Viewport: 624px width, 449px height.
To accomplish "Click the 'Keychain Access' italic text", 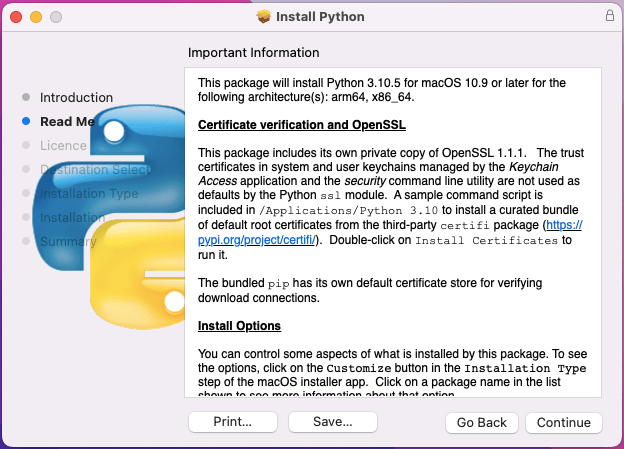I will [378, 174].
